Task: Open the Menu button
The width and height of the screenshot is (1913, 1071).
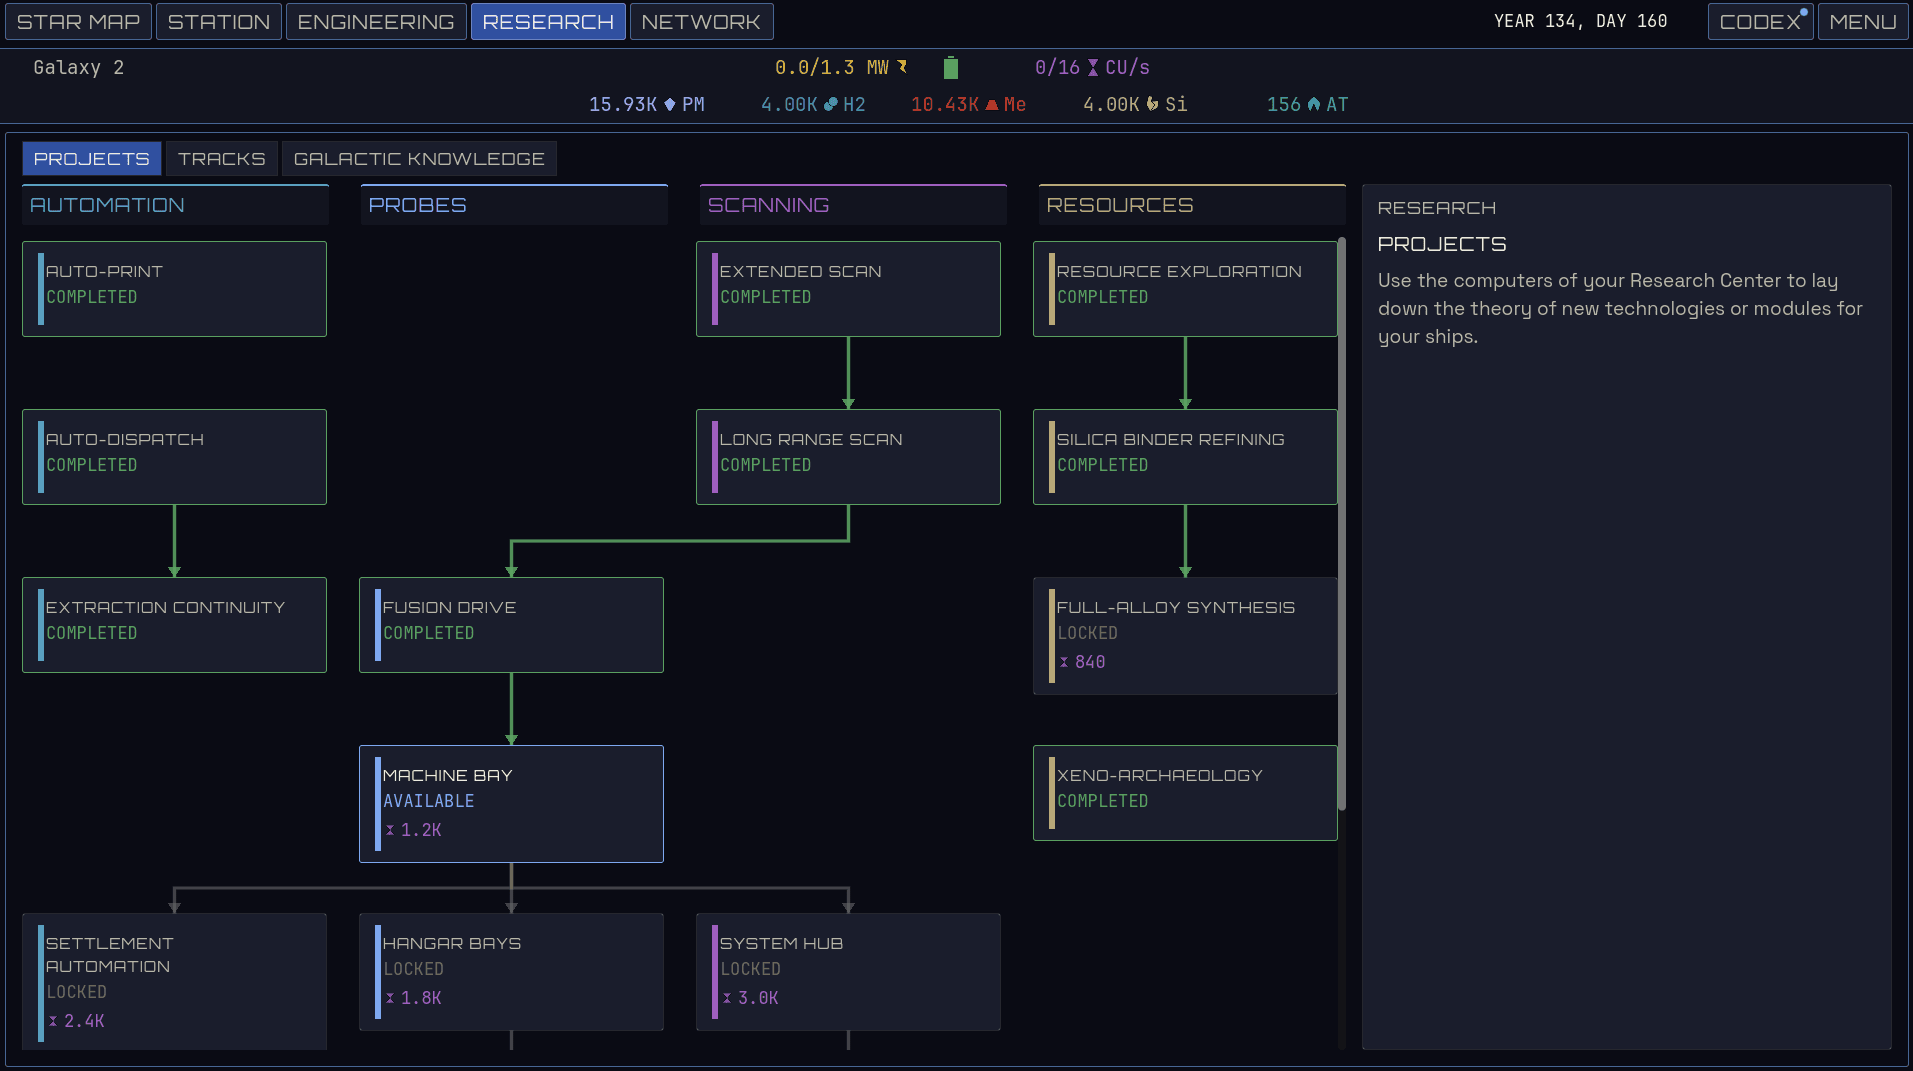Action: 1863,22
